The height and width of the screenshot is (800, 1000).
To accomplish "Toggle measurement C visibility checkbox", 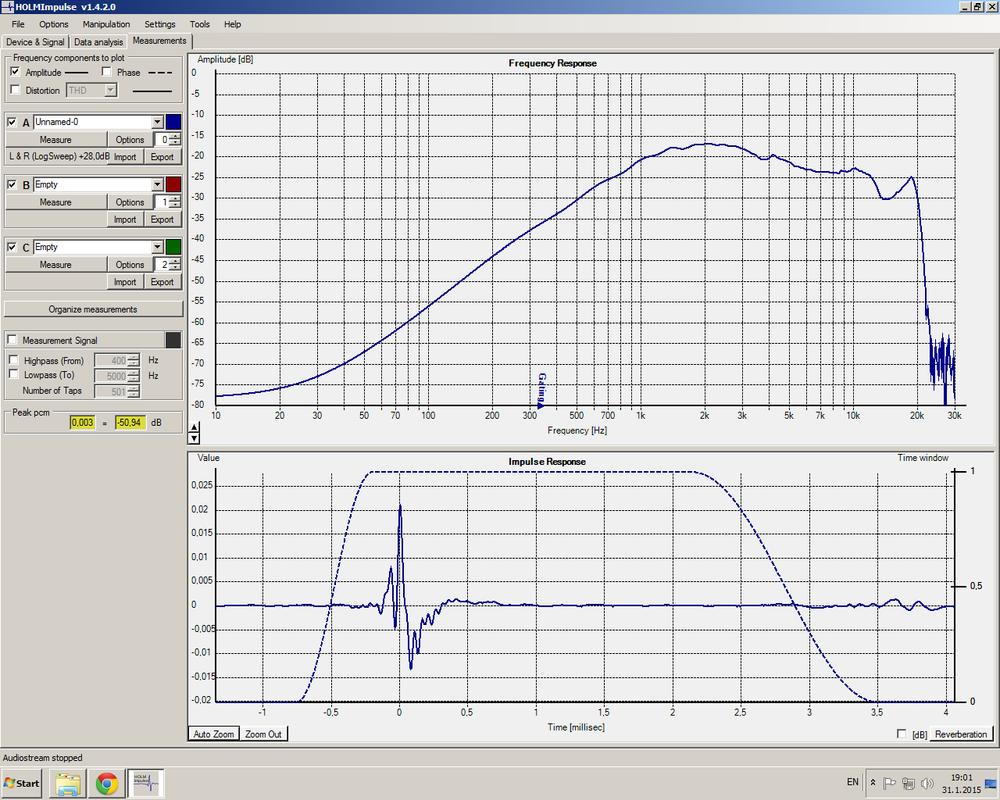I will [x=12, y=247].
